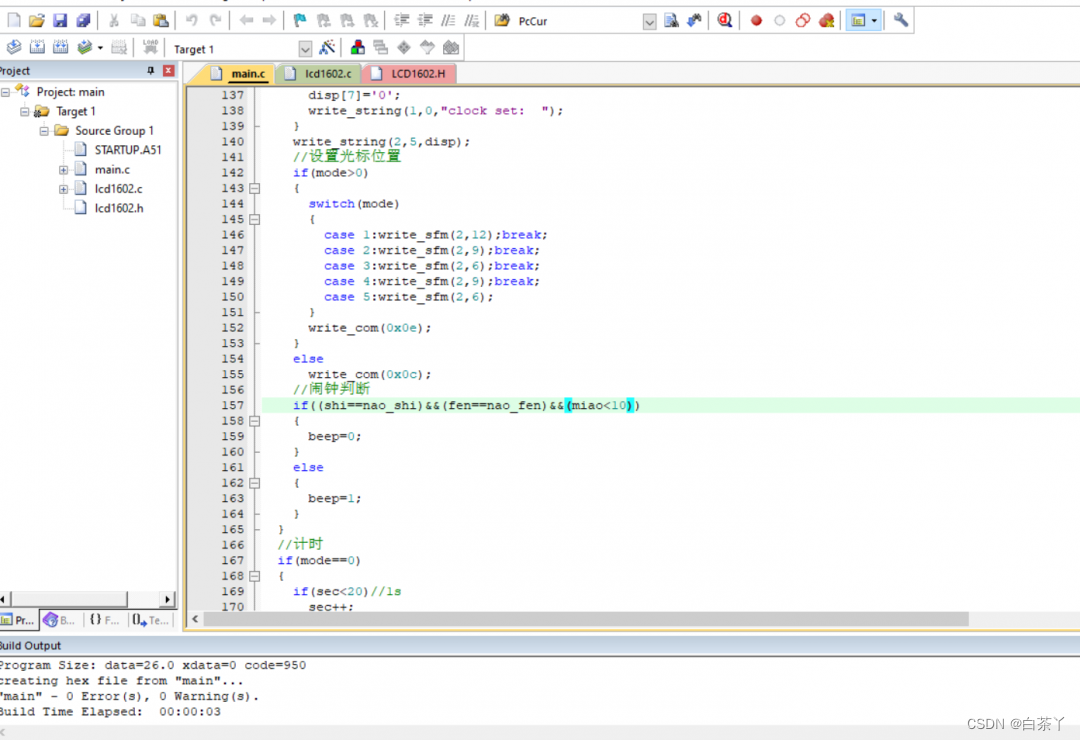This screenshot has height=740, width=1080.
Task: Click the Insert Breakpoint red dot icon
Action: pos(756,20)
